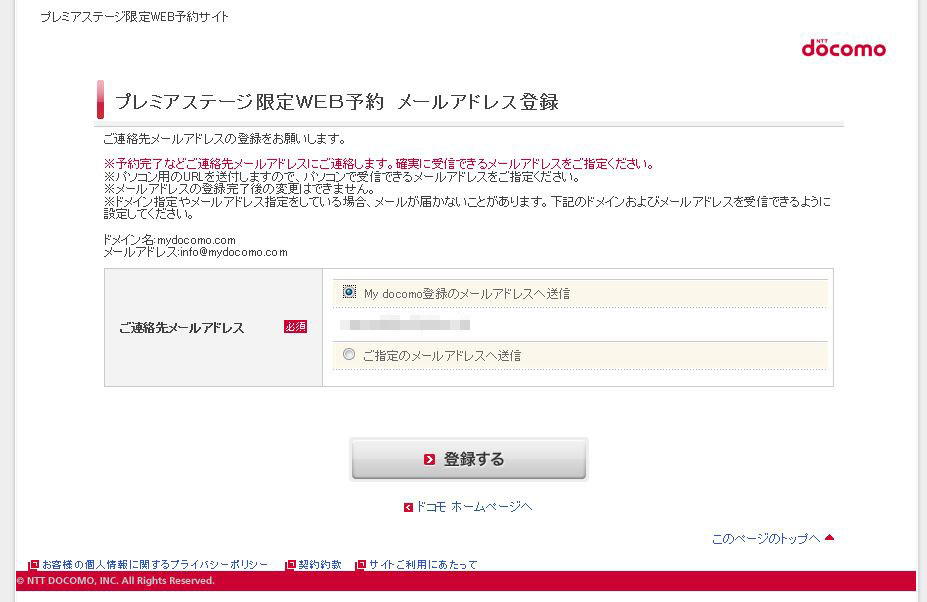Open the 契約約款 link

click(x=320, y=565)
